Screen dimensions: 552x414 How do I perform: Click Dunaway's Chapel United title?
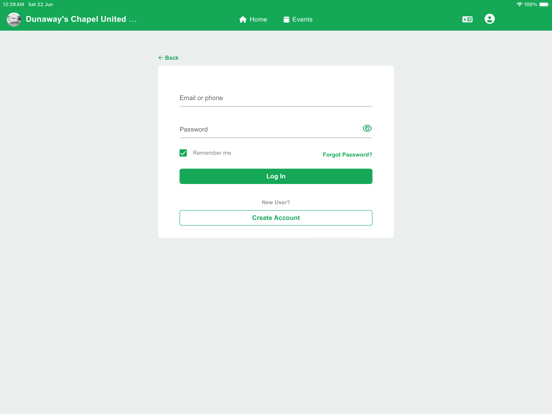[81, 19]
